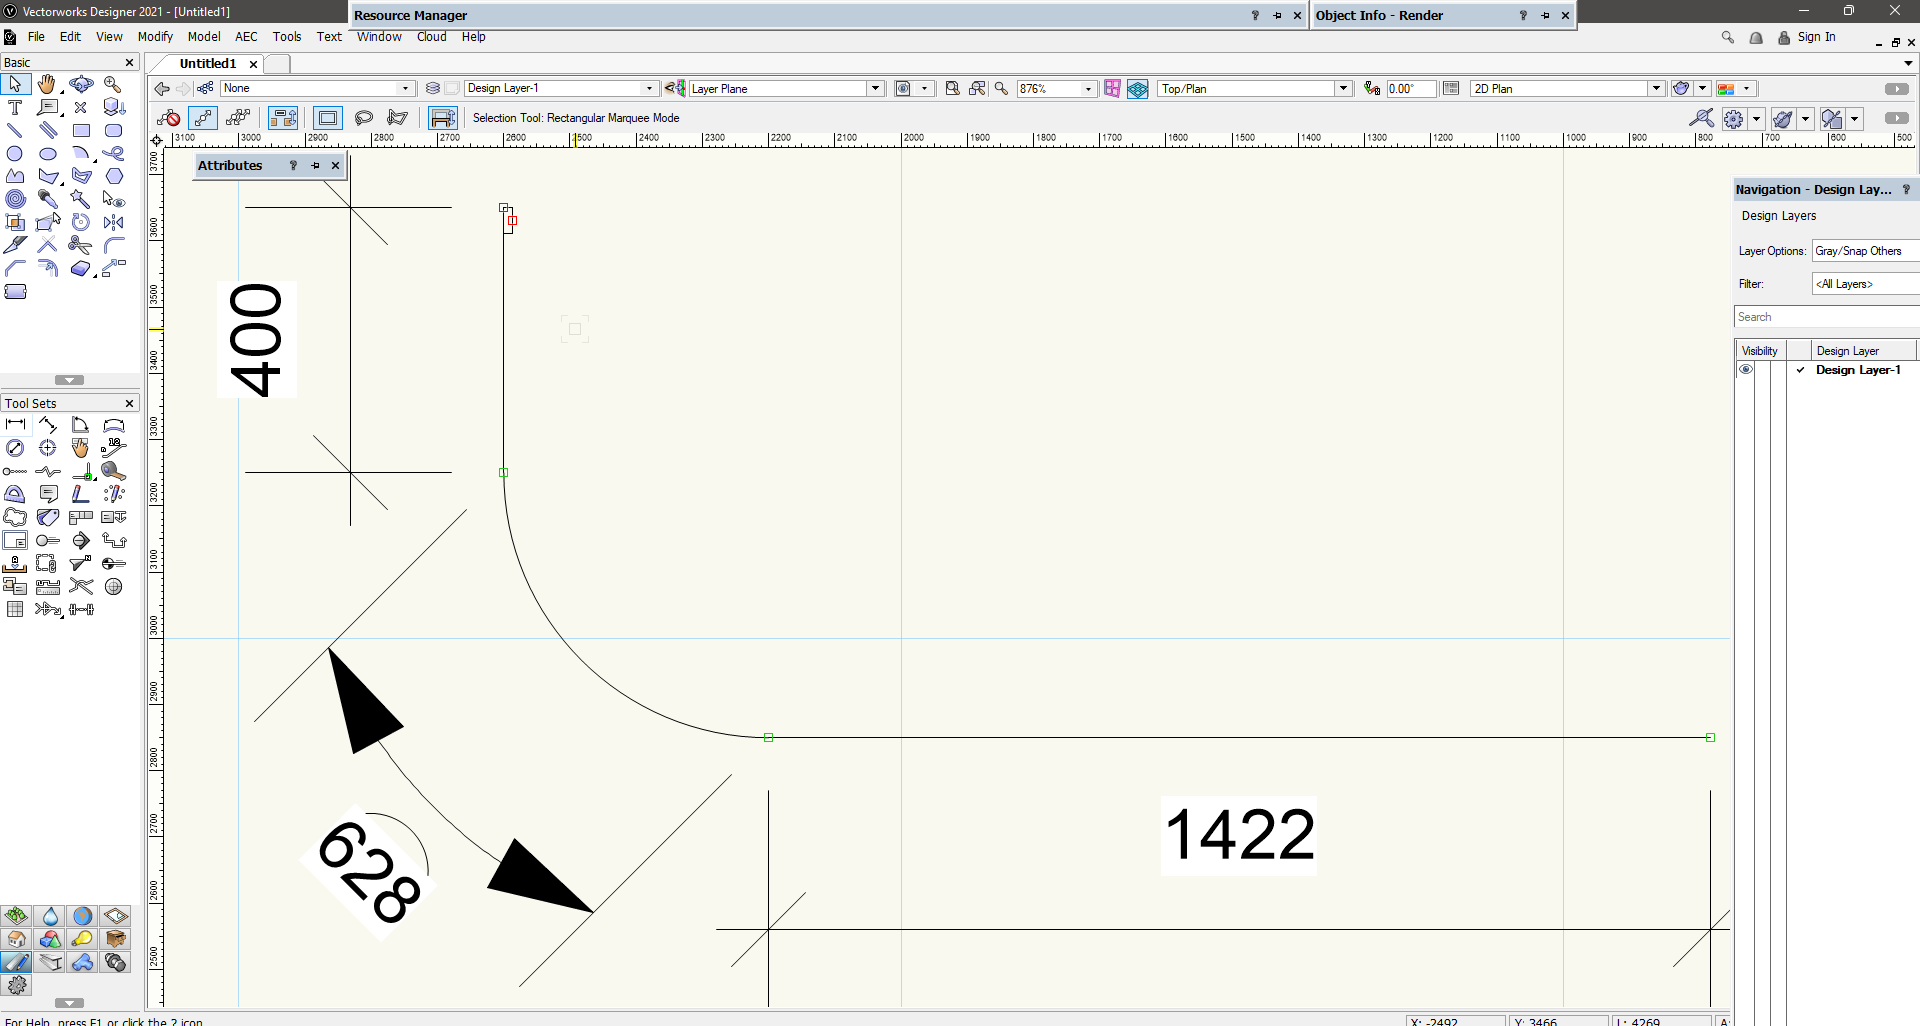Open the 2D Plan render mode dropdown
The height and width of the screenshot is (1026, 1920).
tap(1656, 89)
